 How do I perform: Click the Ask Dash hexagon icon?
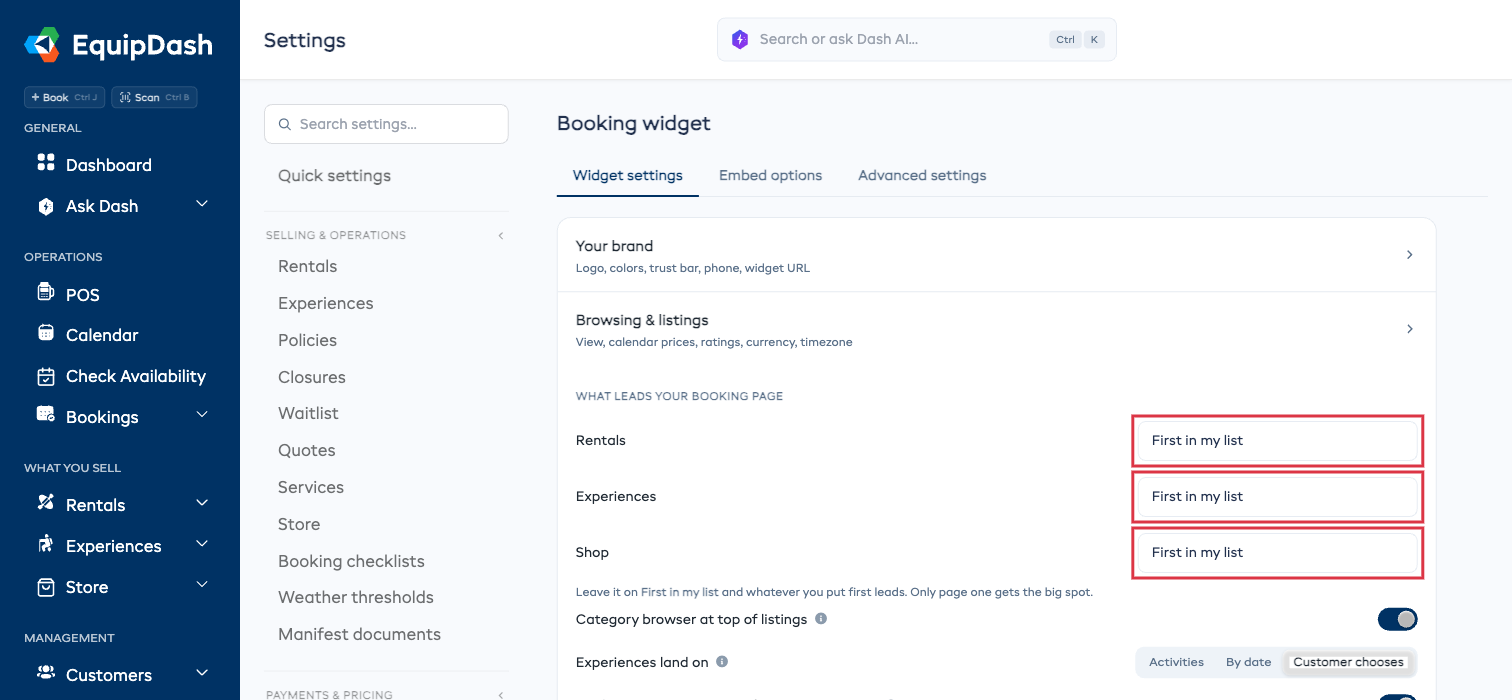[45, 206]
